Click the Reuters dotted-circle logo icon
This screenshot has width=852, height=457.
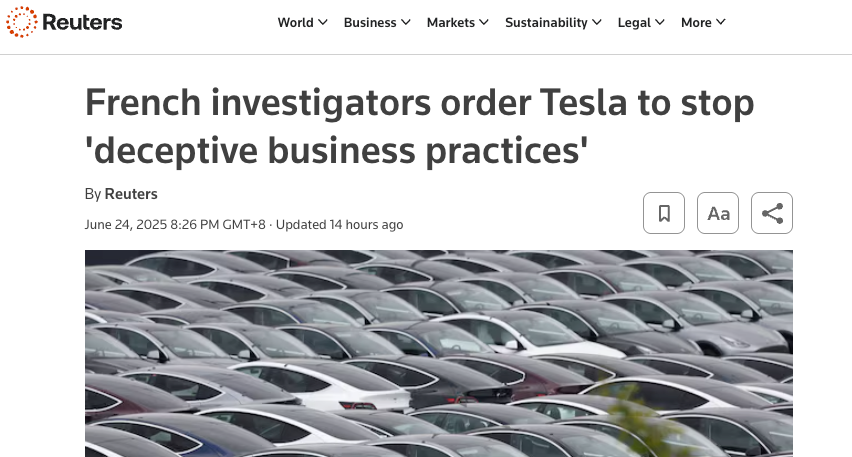tap(22, 22)
